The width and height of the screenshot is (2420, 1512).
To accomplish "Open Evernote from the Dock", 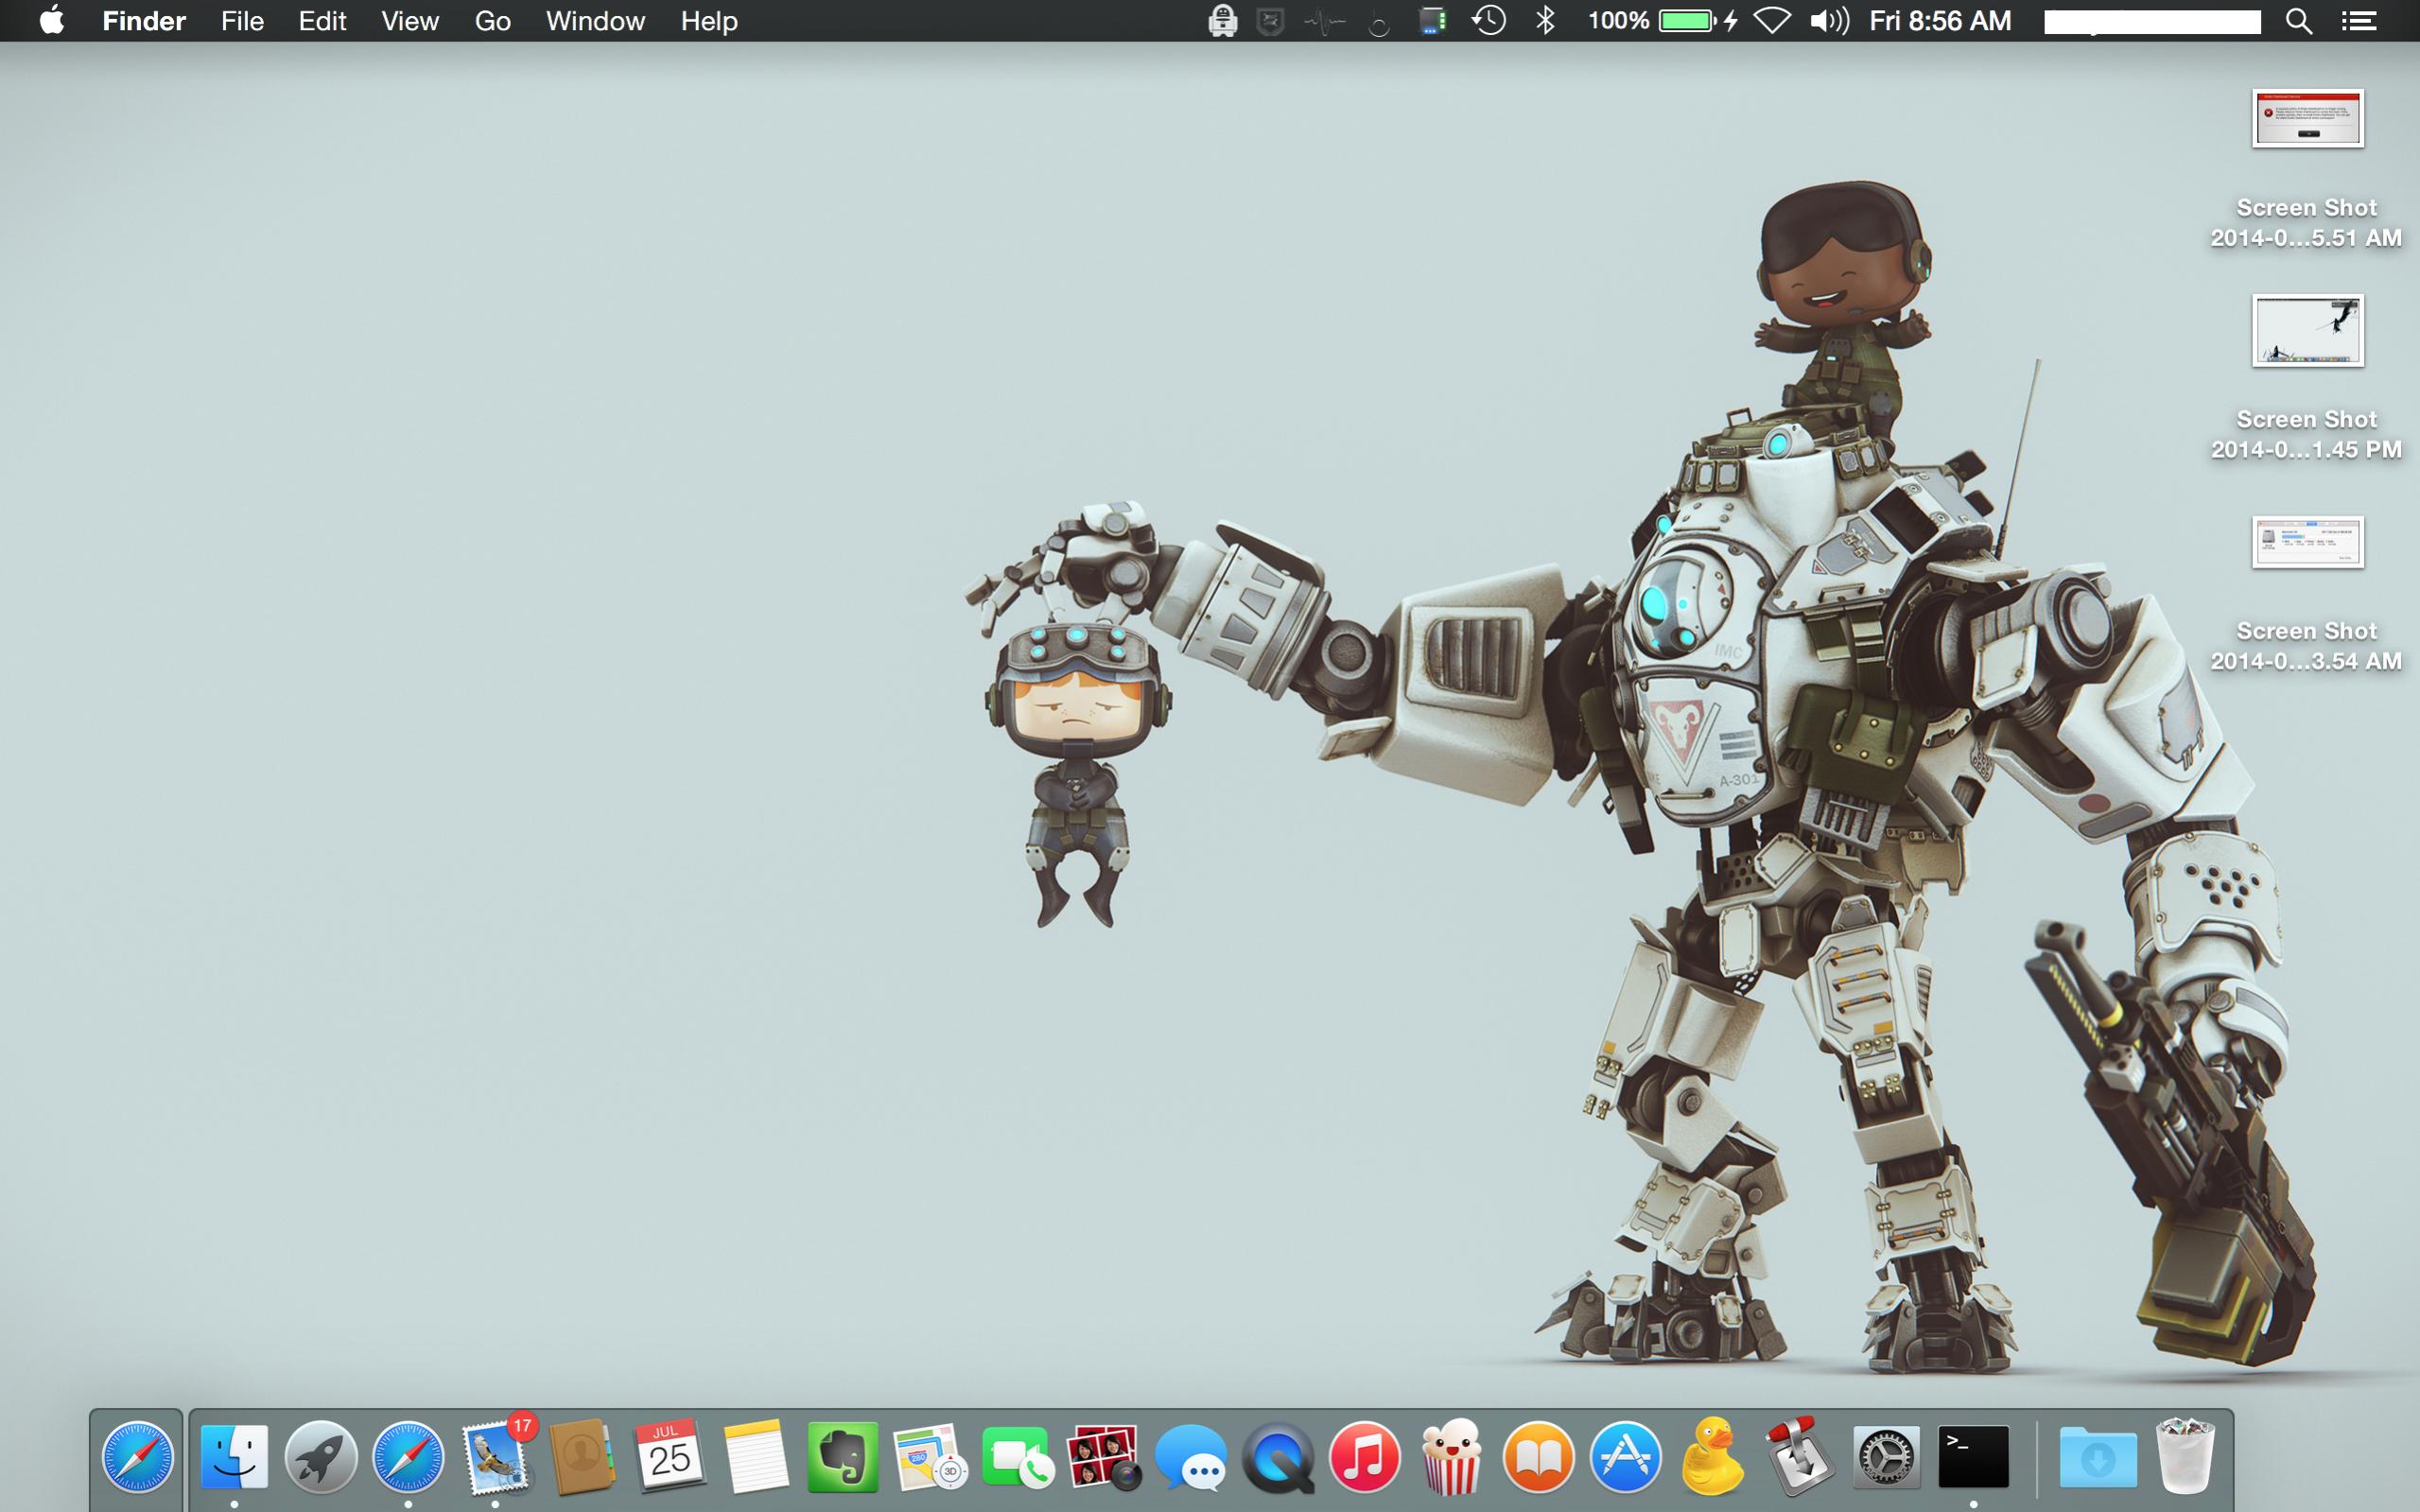I will click(842, 1456).
